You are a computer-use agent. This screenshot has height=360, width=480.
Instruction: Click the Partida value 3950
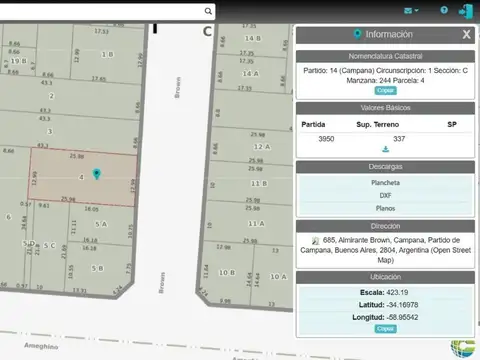pyautogui.click(x=326, y=139)
